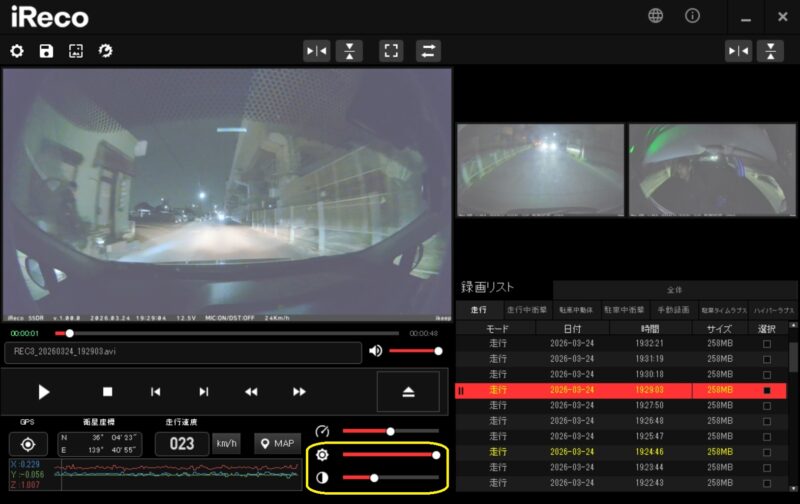The image size is (800, 504).
Task: Open the info icon in title bar
Action: pos(692,16)
